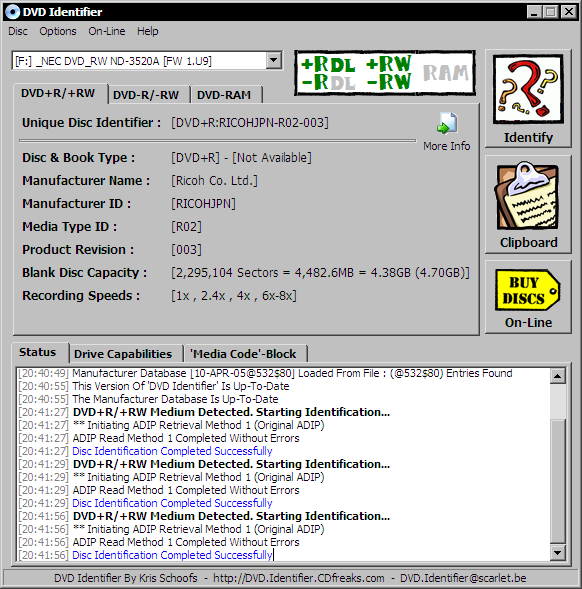Click the log line 'This Version Of DVD Identifier Is Up-To-Date'

pyautogui.click(x=154, y=386)
